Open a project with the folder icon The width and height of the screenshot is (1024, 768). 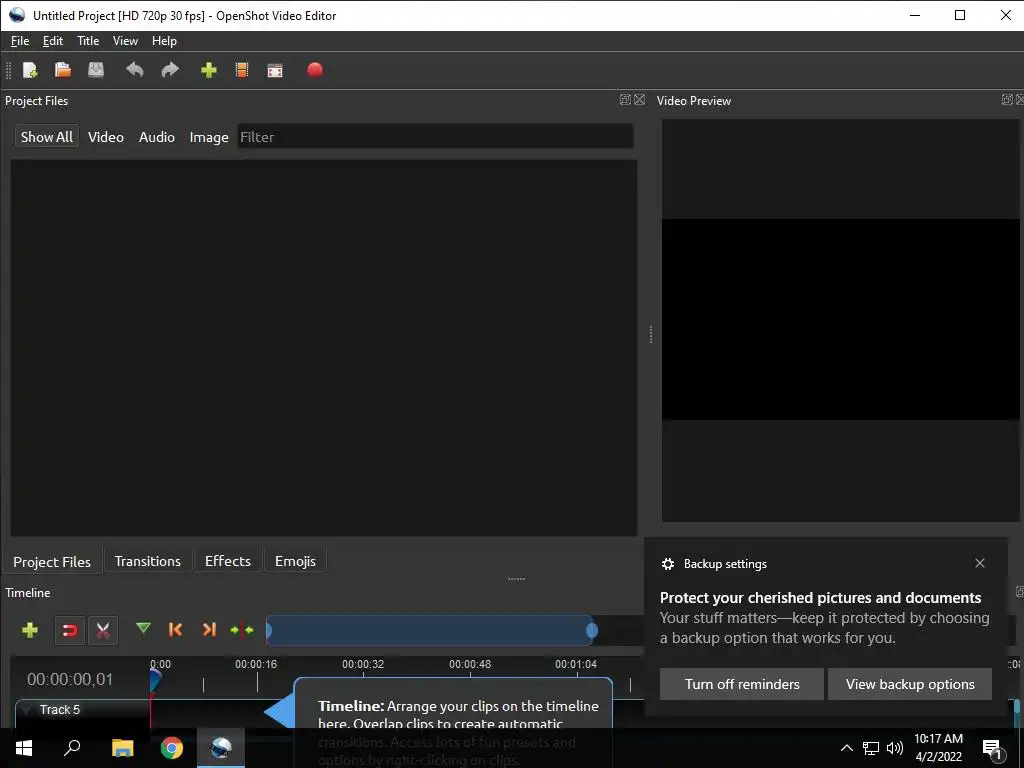pos(63,70)
